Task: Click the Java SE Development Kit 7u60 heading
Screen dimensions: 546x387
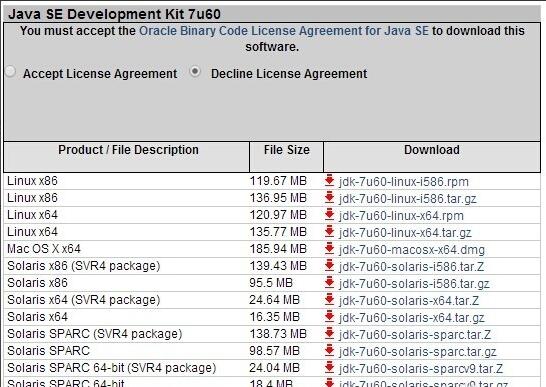Action: [x=114, y=14]
